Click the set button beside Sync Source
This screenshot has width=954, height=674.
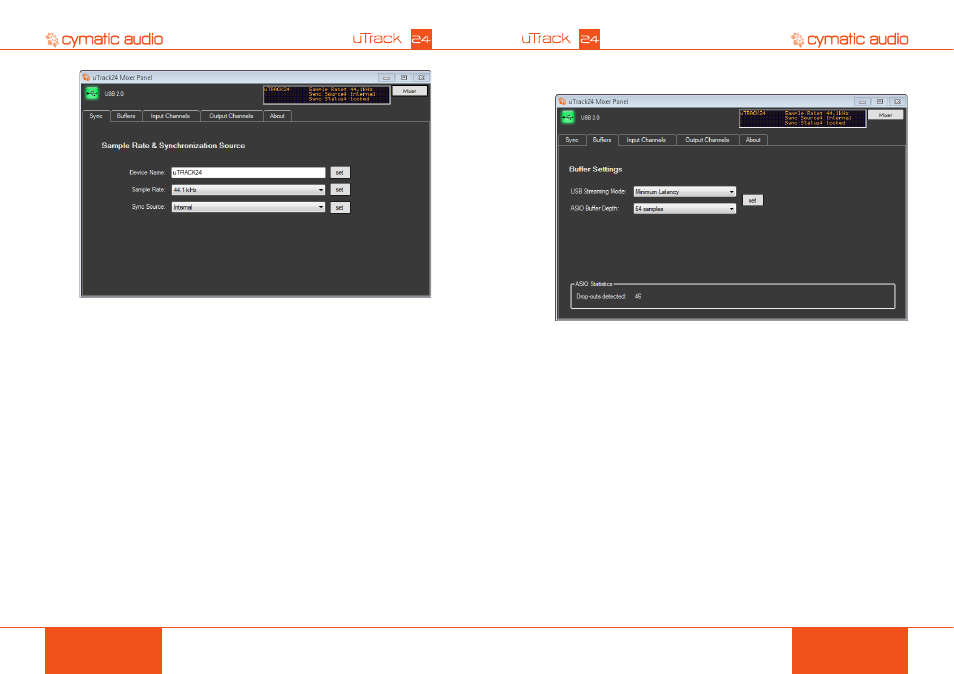339,208
